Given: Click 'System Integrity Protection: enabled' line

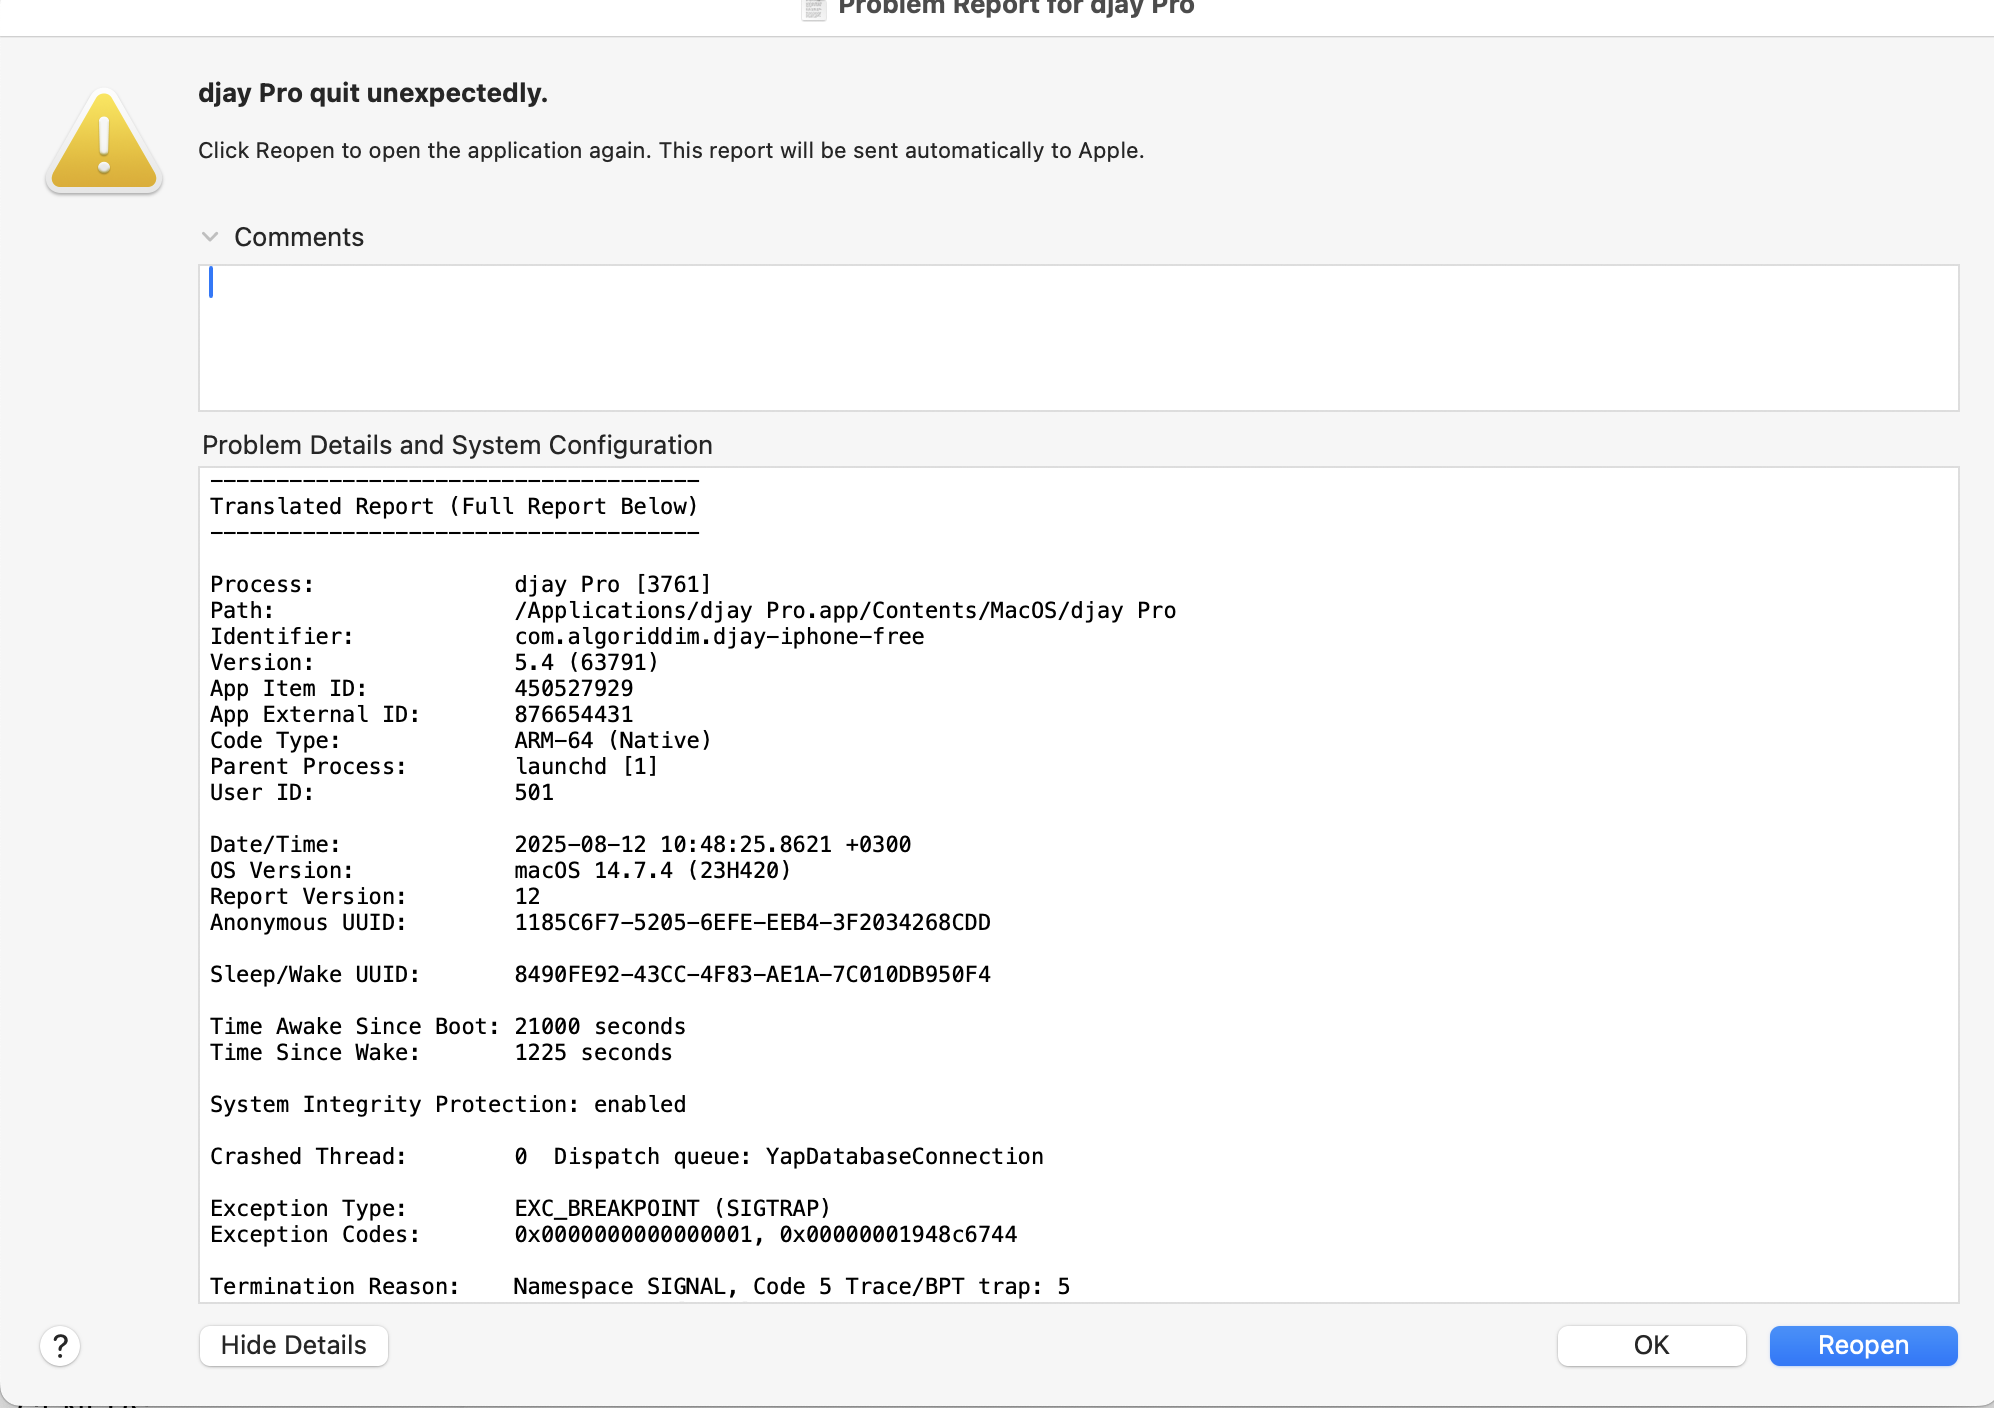Looking at the screenshot, I should [448, 1104].
